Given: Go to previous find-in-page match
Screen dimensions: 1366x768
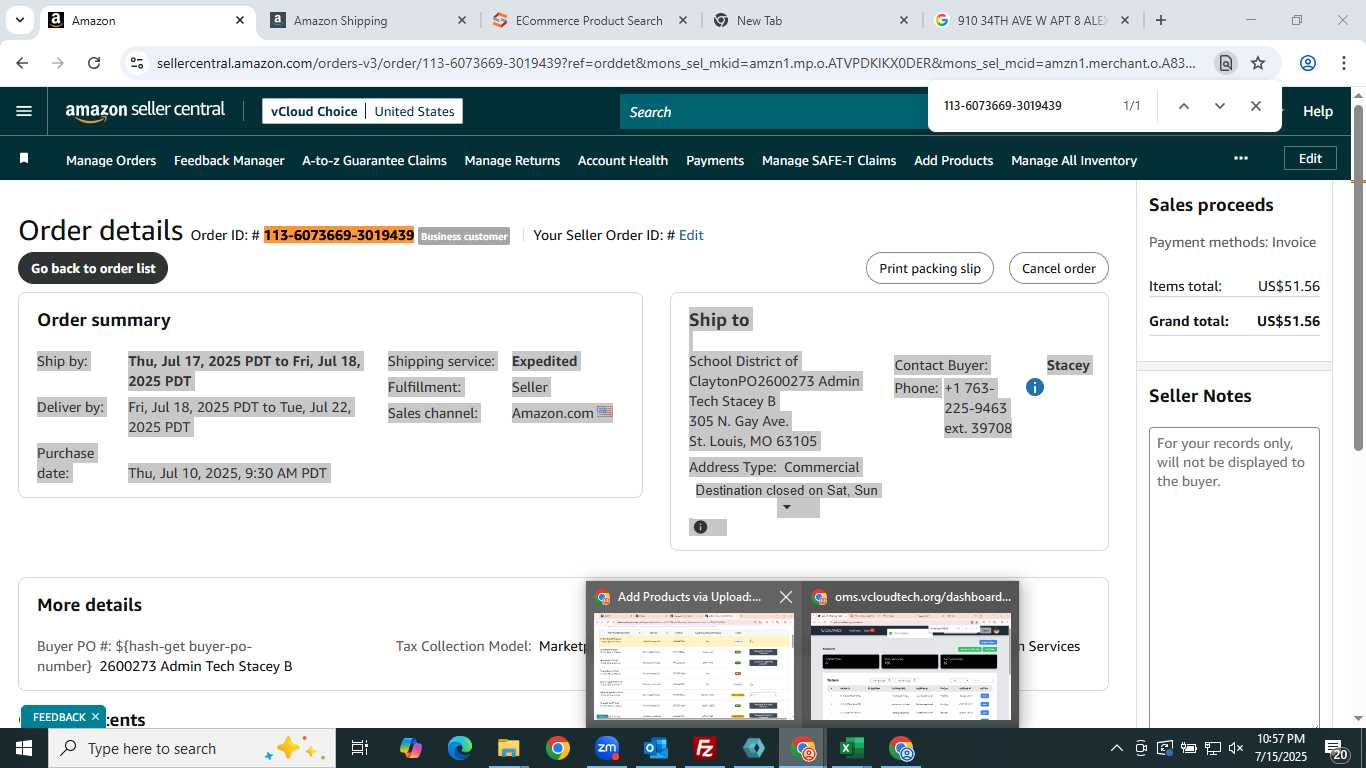Looking at the screenshot, I should click(1183, 106).
